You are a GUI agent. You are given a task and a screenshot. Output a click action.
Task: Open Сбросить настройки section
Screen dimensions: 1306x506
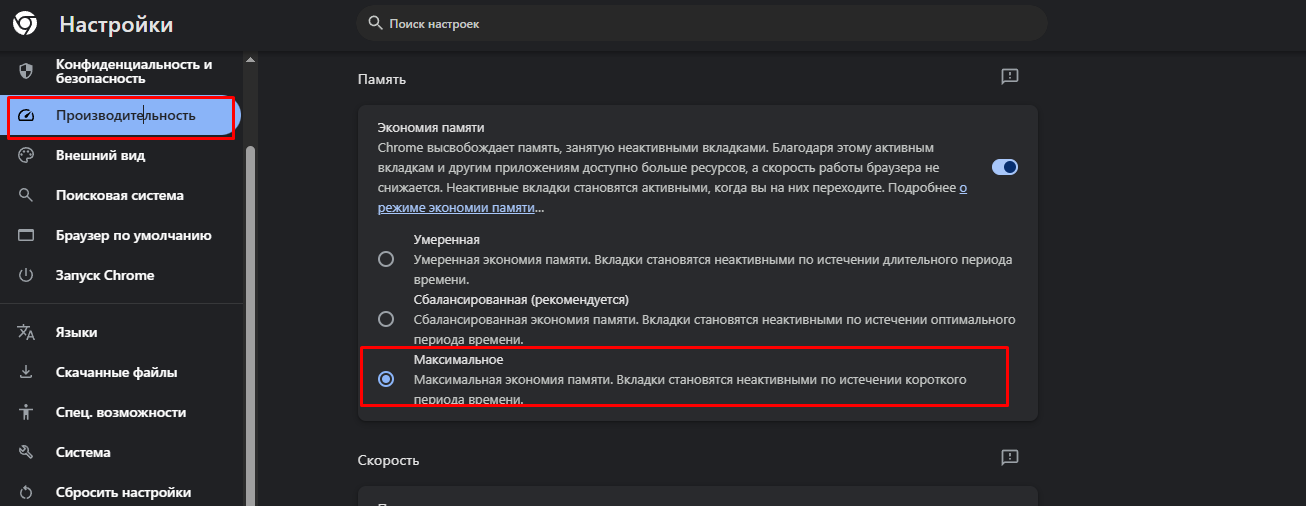coord(123,492)
